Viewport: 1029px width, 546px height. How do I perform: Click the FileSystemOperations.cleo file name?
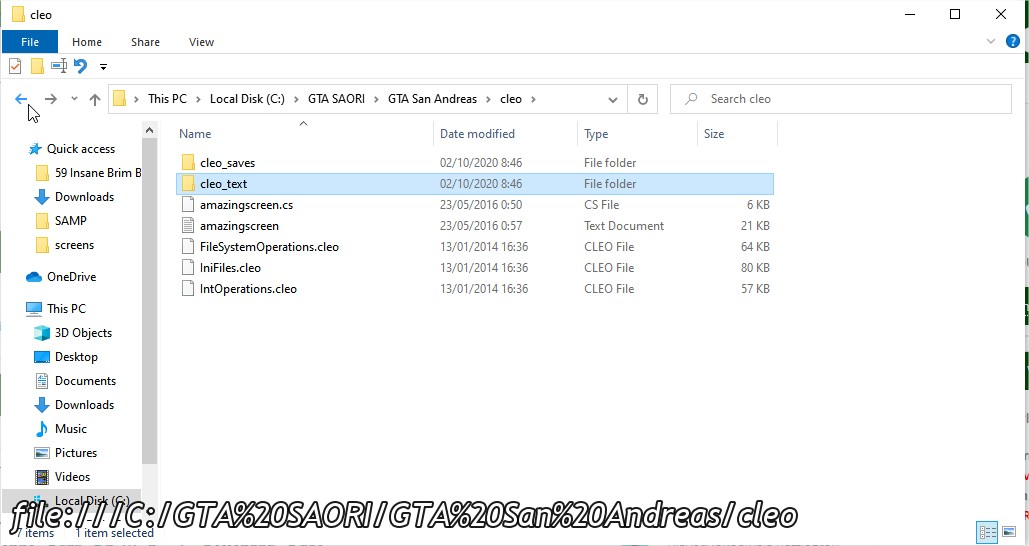(x=270, y=247)
